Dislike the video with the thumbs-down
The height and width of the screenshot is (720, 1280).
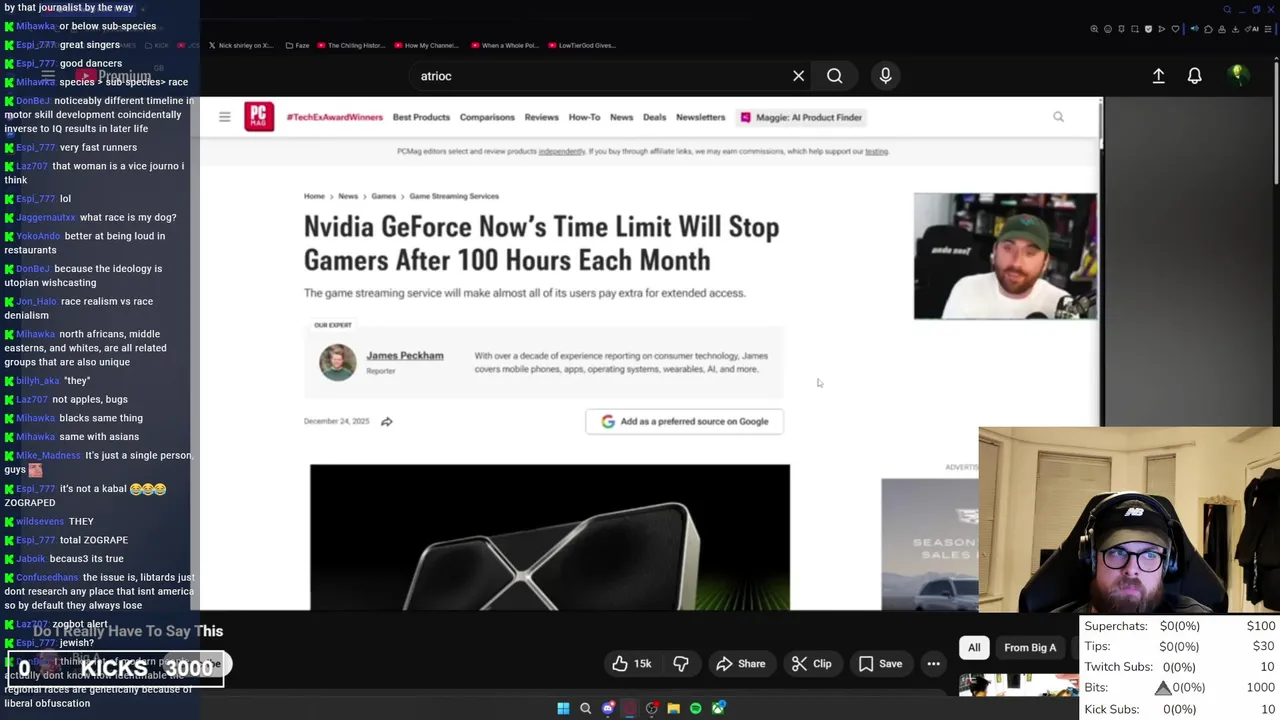pos(681,664)
